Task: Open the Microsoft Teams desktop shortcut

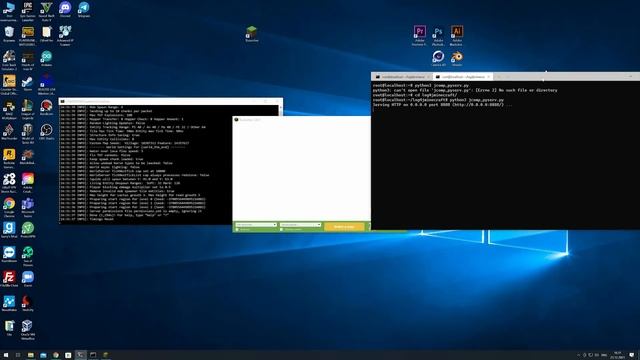Action: pyautogui.click(x=28, y=207)
